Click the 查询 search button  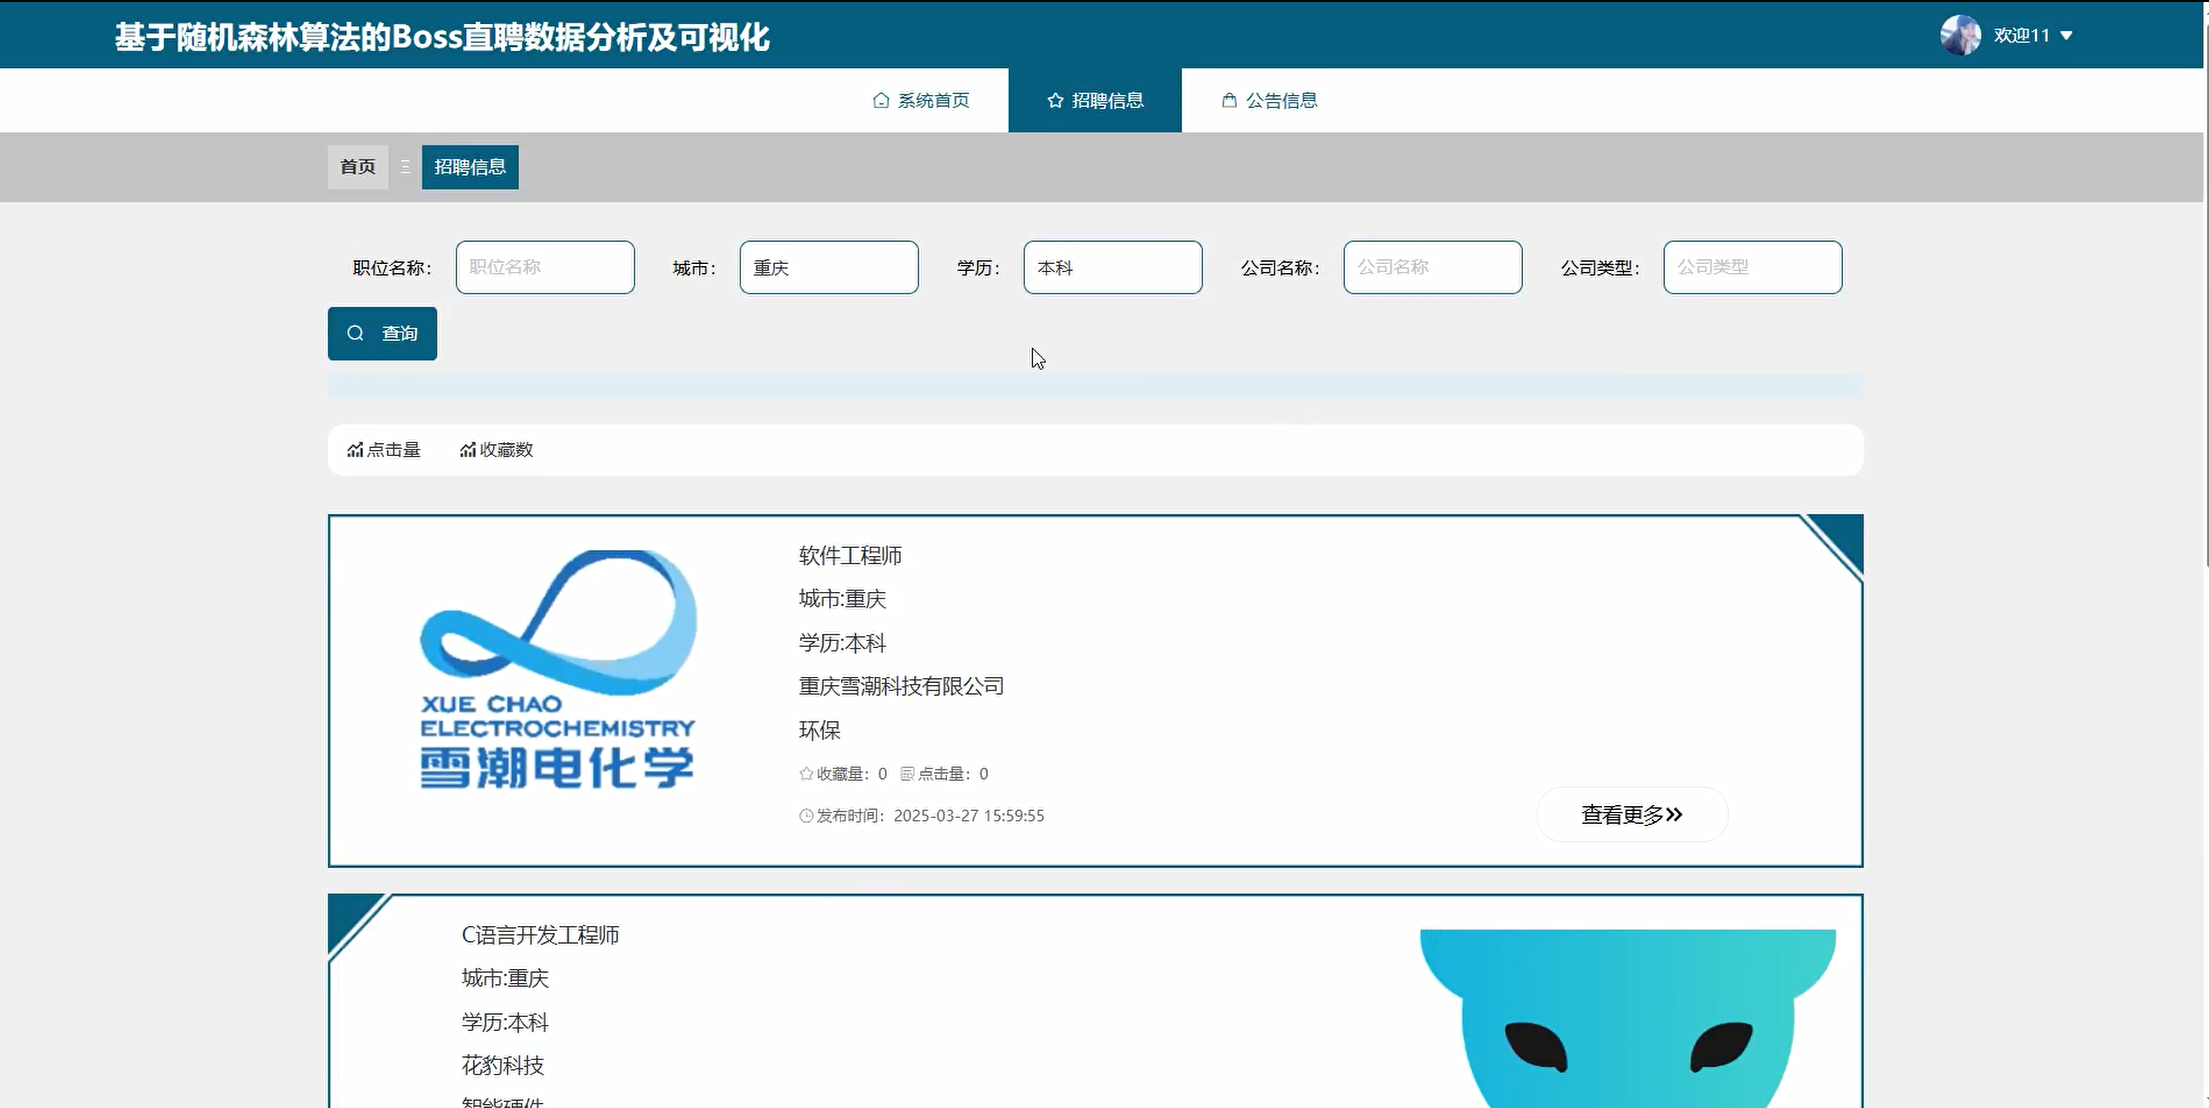381,333
